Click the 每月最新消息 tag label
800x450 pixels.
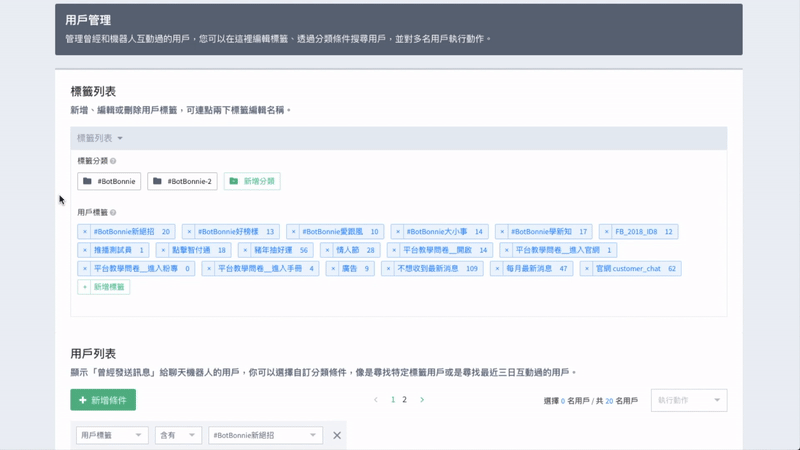click(529, 268)
